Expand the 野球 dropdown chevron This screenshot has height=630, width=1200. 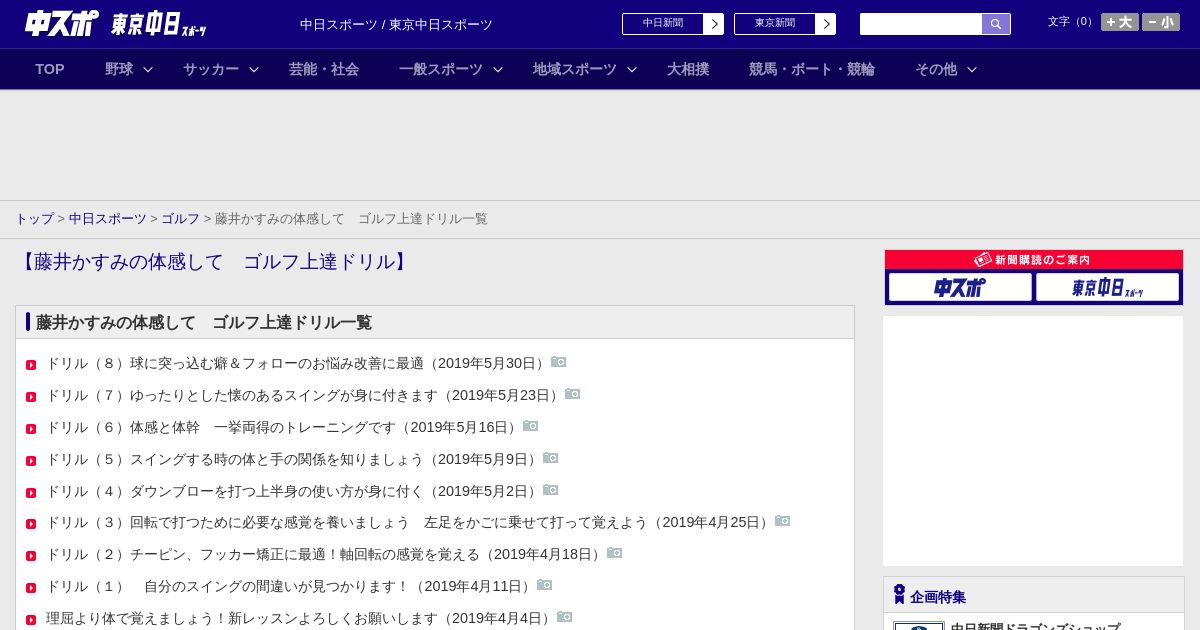pos(148,69)
